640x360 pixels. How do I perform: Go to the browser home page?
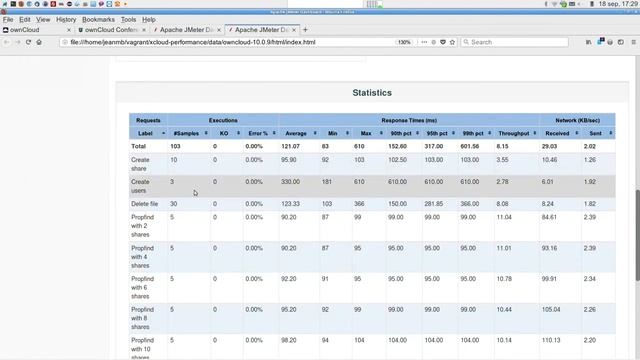click(39, 42)
